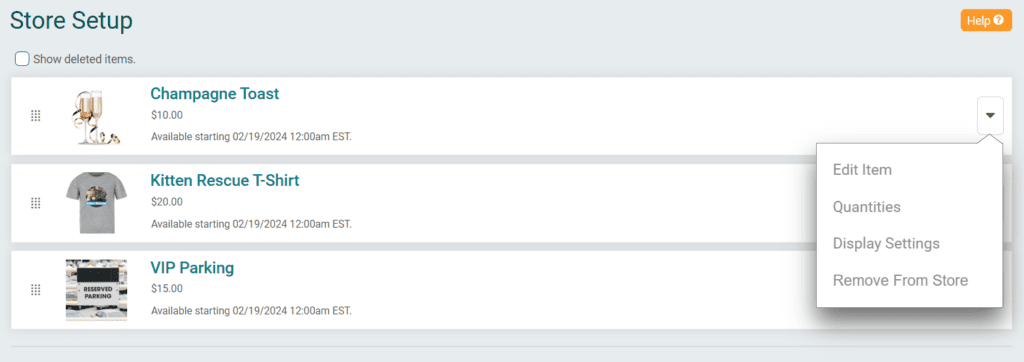Click the question mark icon in Help
This screenshot has height=362, width=1024.
pos(998,20)
